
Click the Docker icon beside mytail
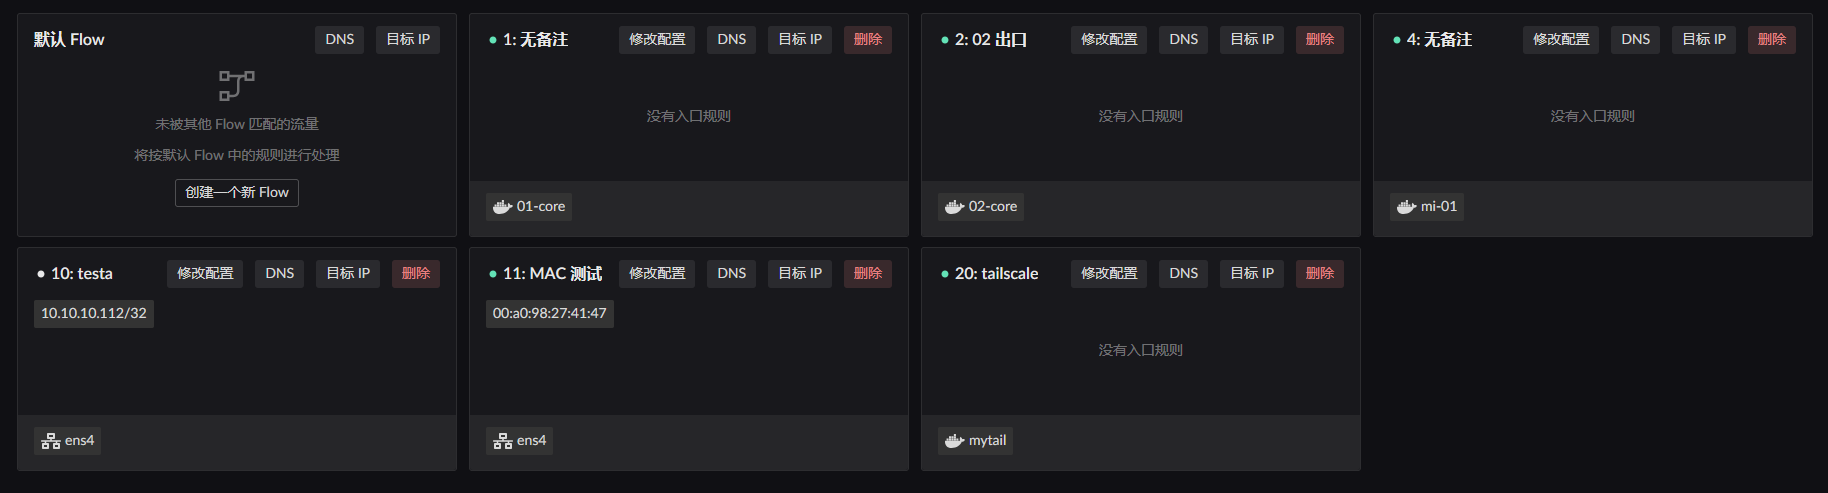[x=955, y=441]
